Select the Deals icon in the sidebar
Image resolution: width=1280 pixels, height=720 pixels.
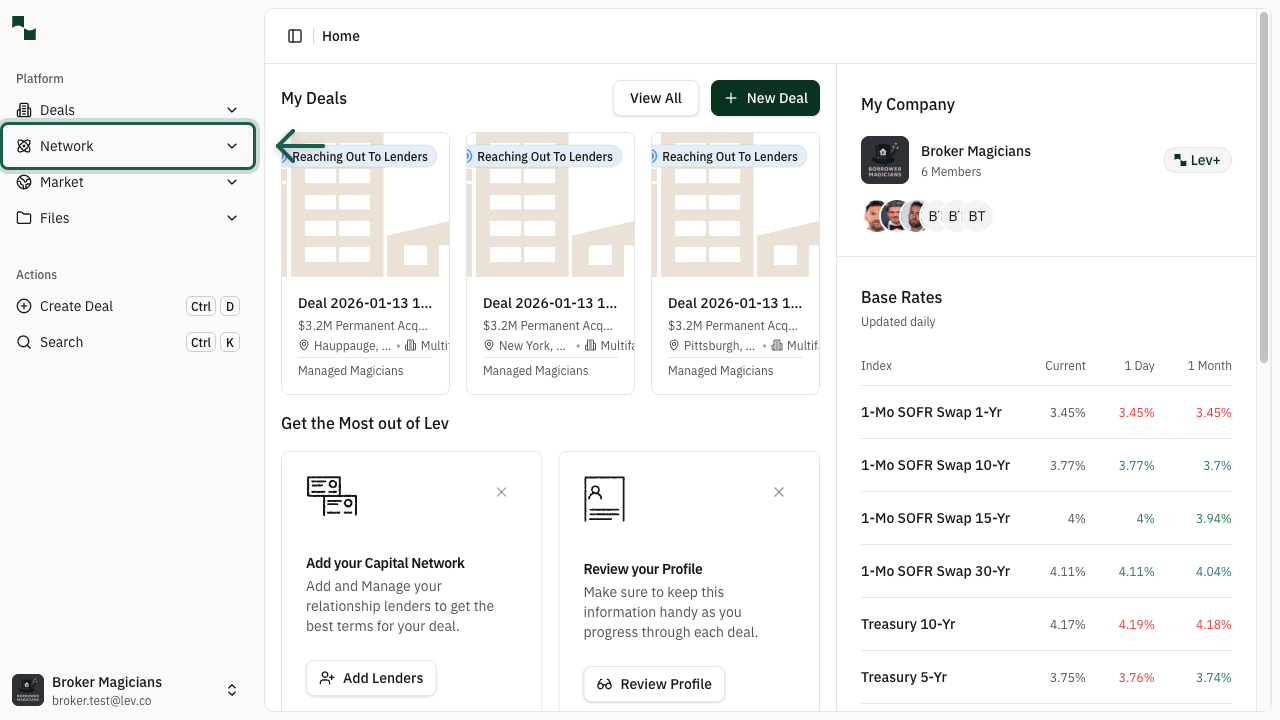(22, 110)
